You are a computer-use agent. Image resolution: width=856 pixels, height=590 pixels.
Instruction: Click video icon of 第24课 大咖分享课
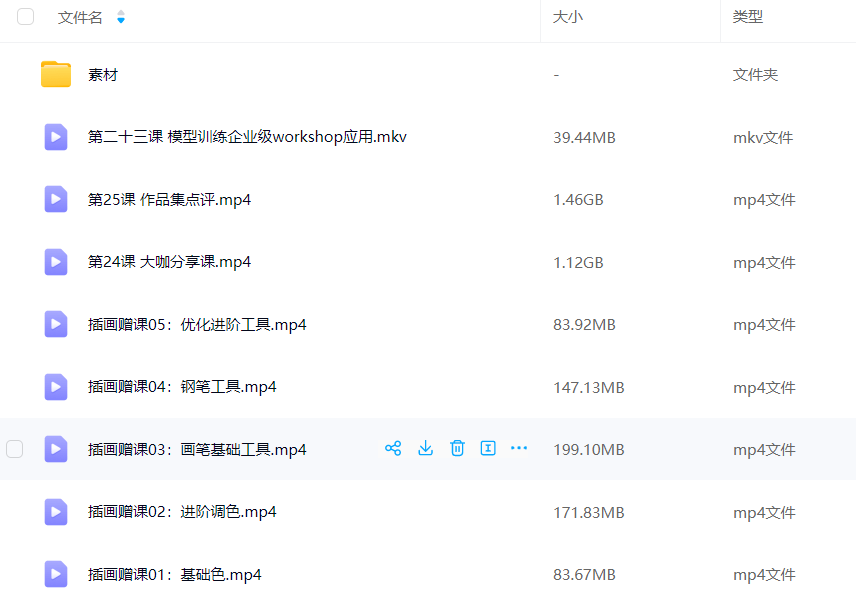tap(56, 262)
